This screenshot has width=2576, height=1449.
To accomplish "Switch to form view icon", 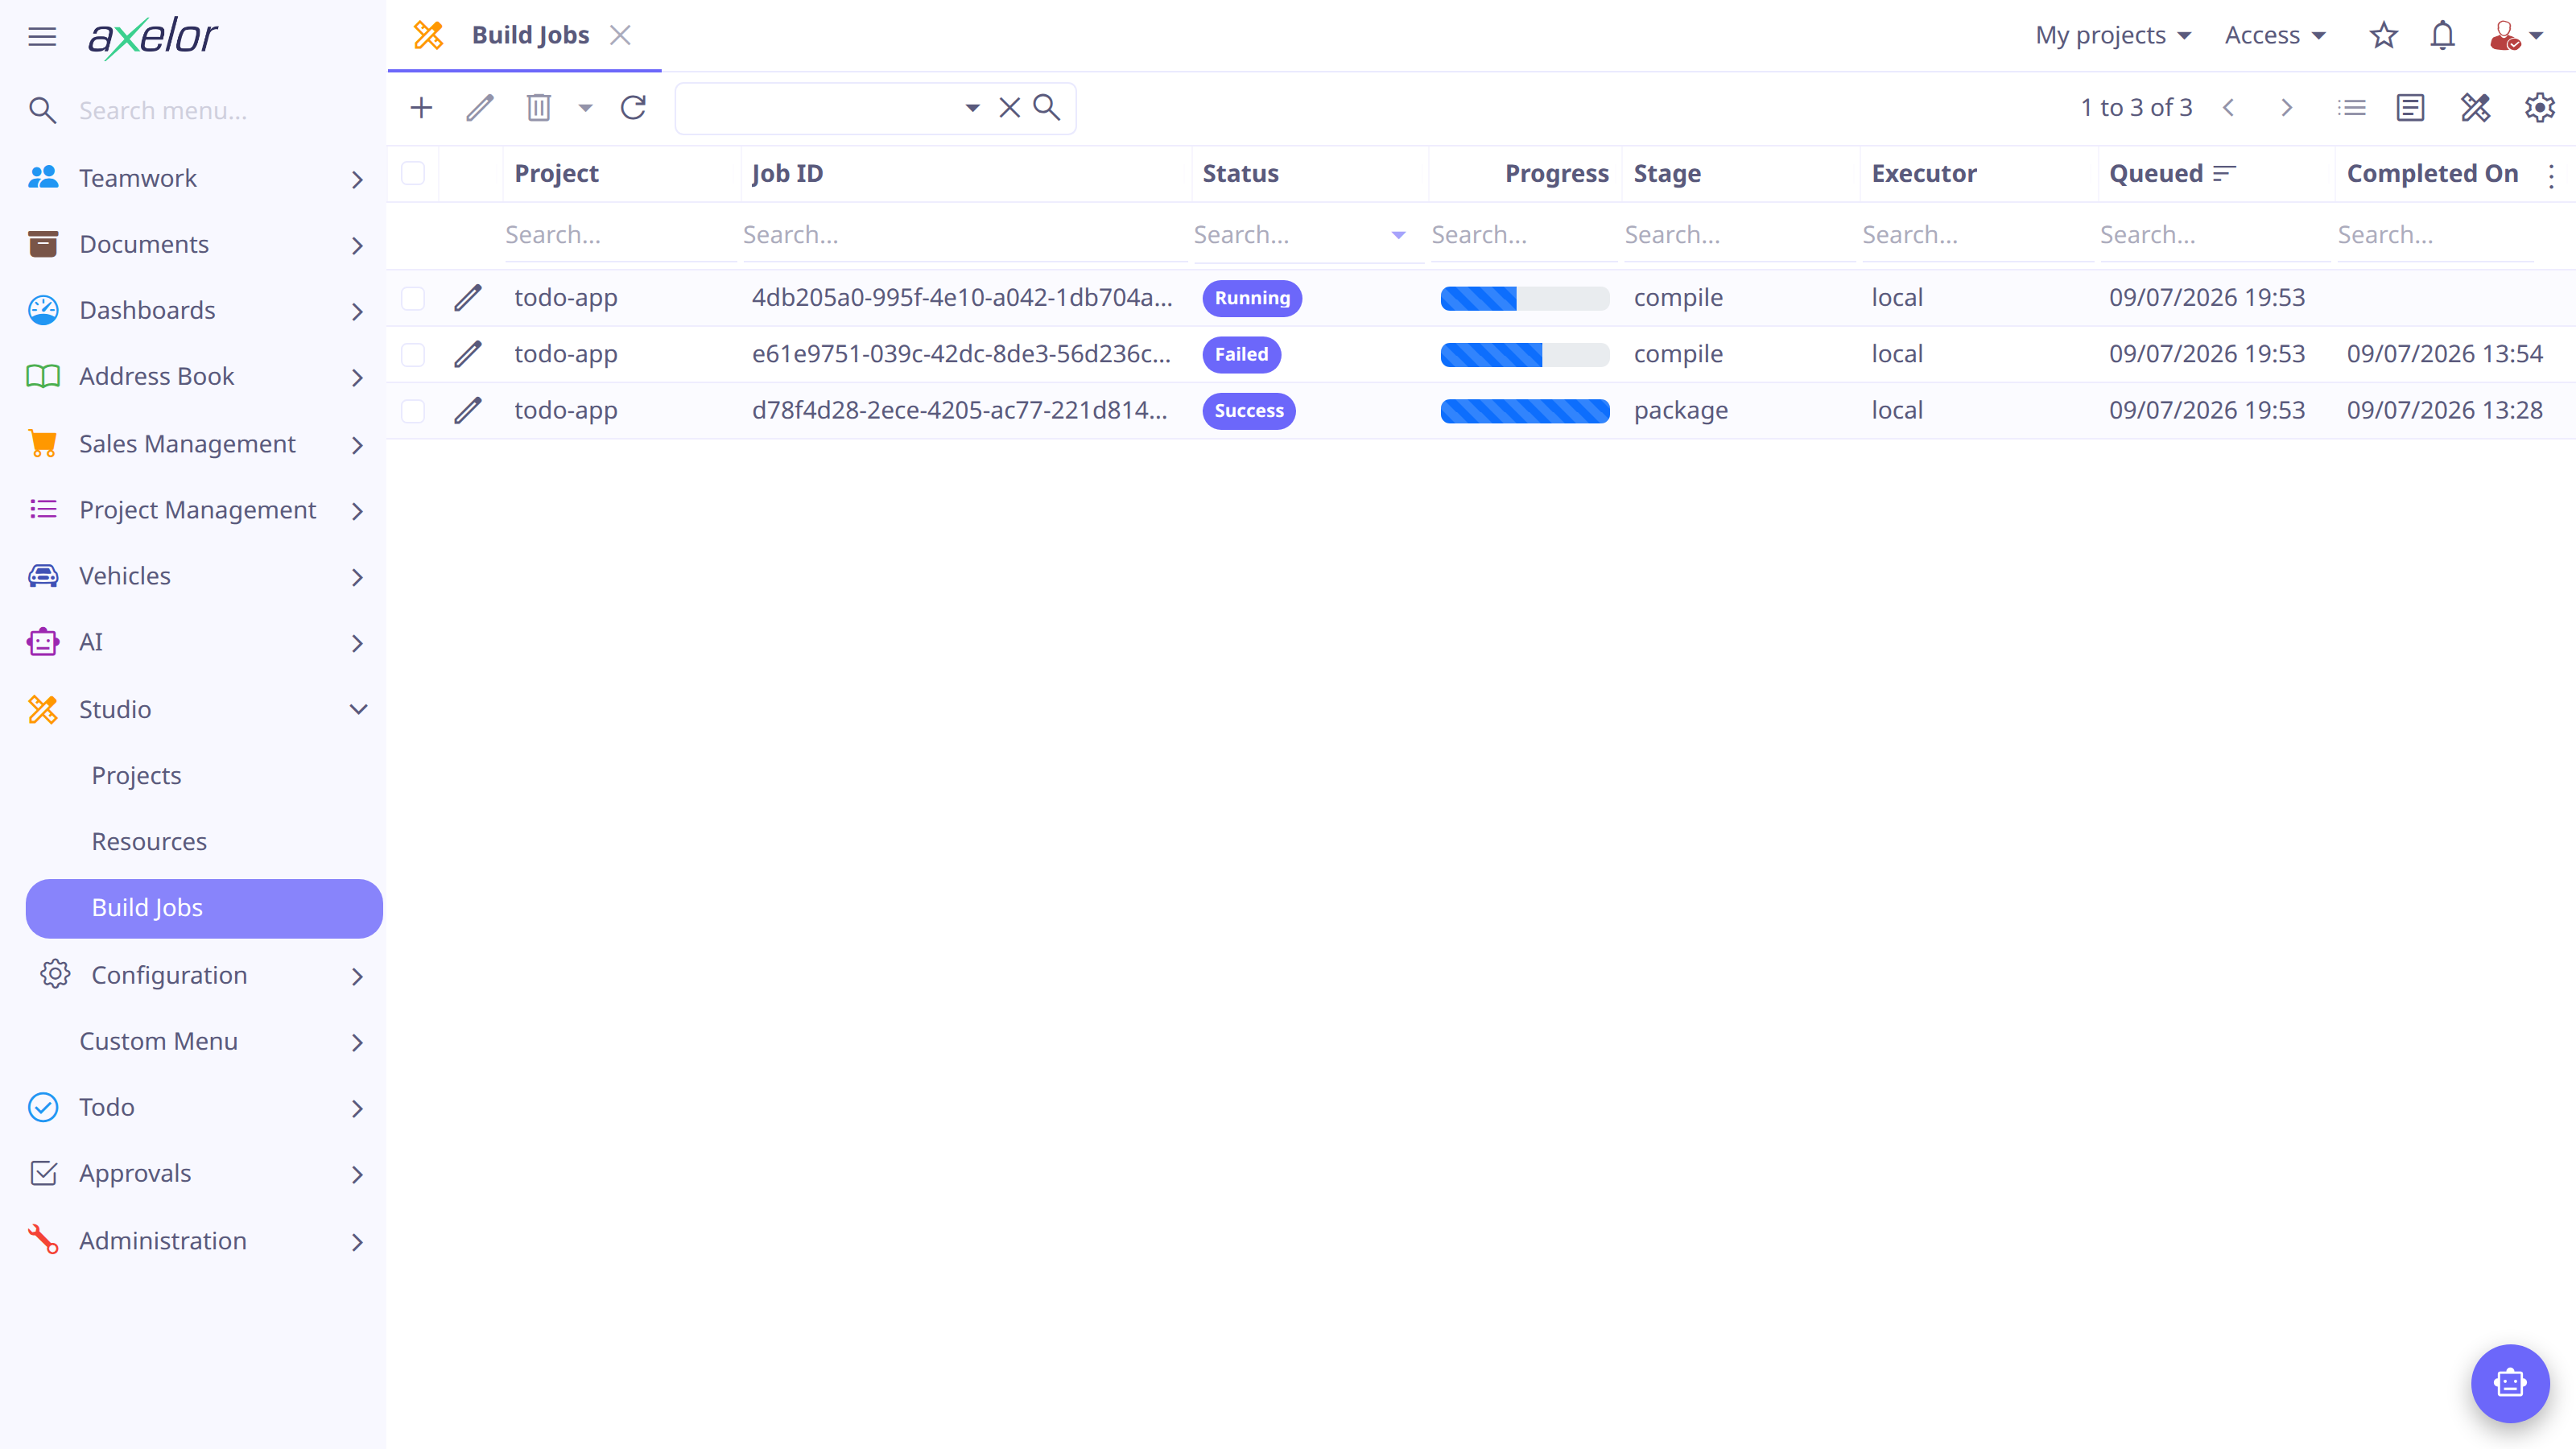I will 2411,108.
